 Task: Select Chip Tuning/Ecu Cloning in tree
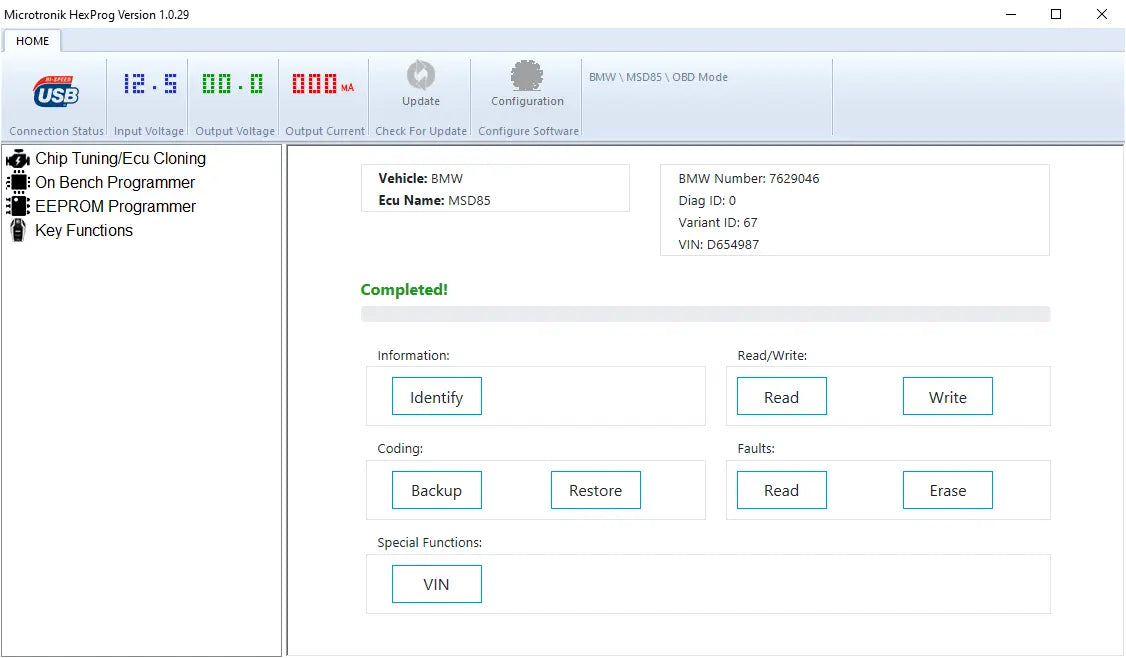120,159
